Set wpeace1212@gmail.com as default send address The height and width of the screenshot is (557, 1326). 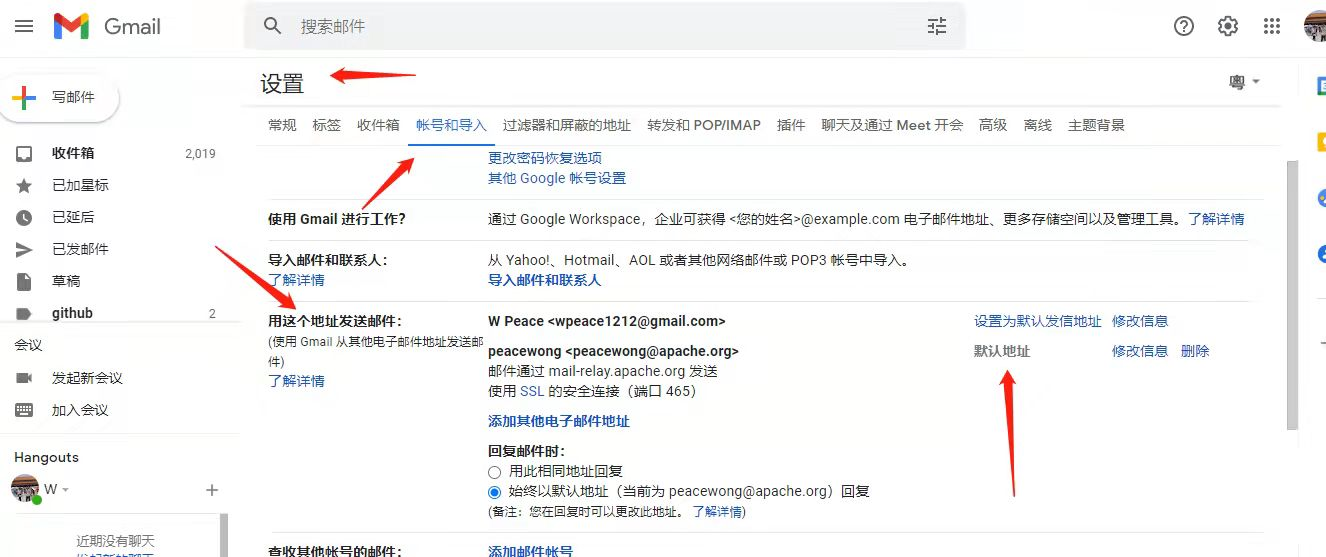(x=1037, y=321)
